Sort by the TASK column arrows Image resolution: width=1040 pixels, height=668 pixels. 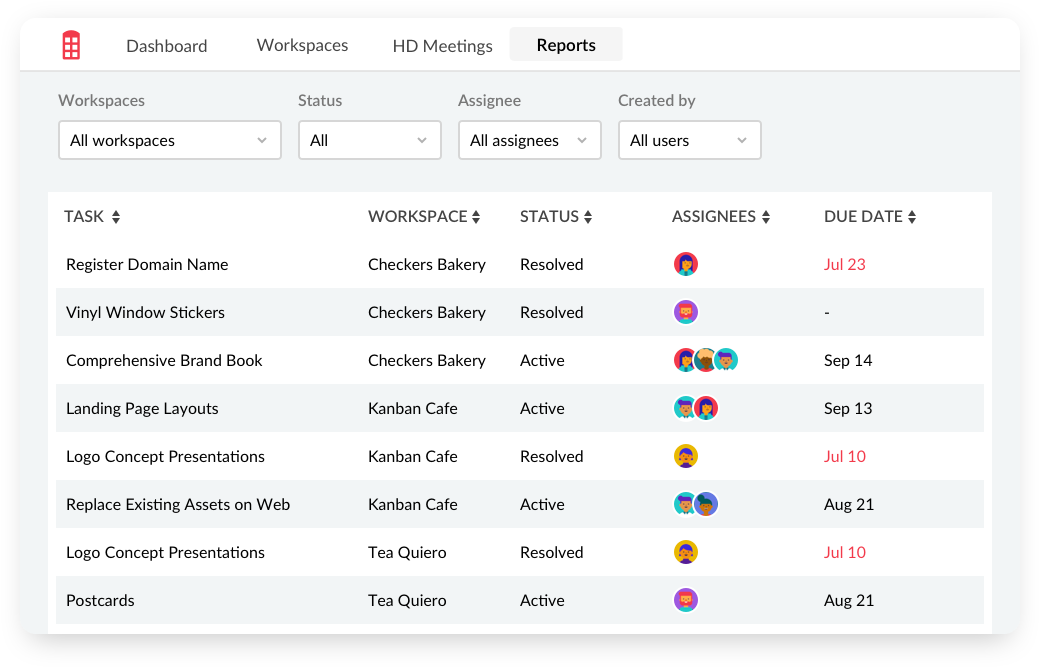pyautogui.click(x=116, y=217)
